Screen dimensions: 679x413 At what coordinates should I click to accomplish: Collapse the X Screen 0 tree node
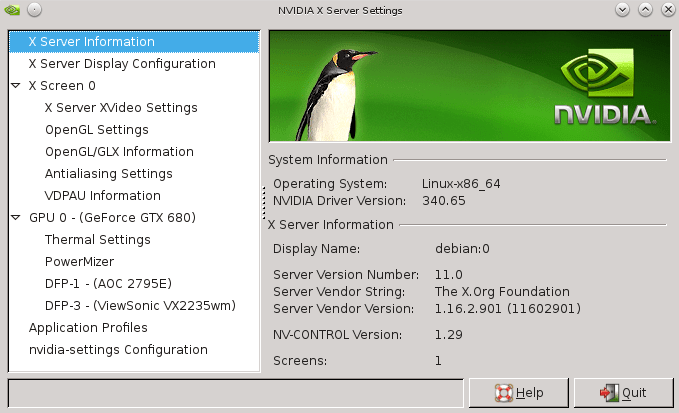coord(16,85)
